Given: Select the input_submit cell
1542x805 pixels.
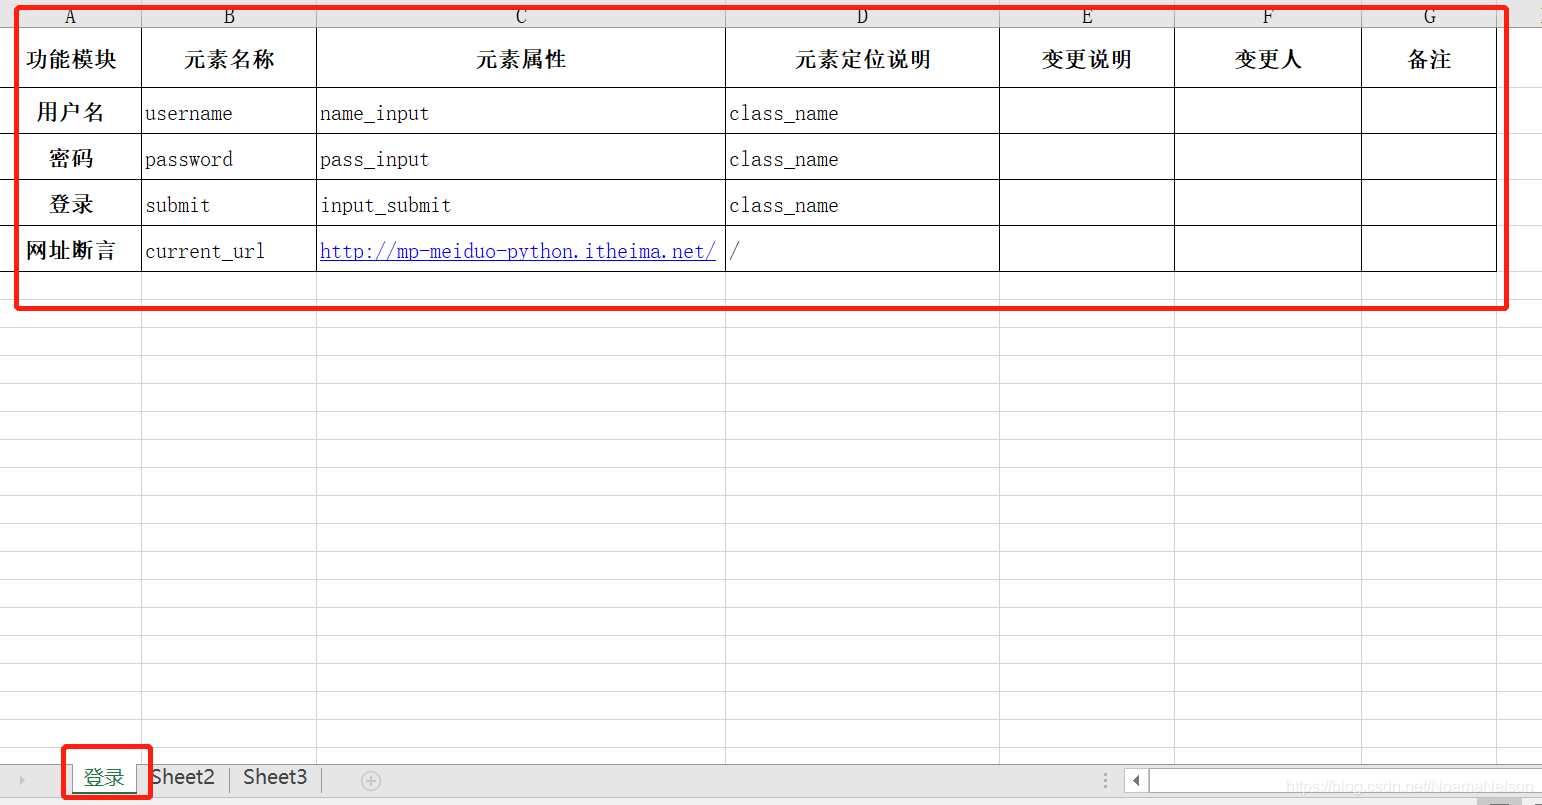Looking at the screenshot, I should (x=521, y=203).
